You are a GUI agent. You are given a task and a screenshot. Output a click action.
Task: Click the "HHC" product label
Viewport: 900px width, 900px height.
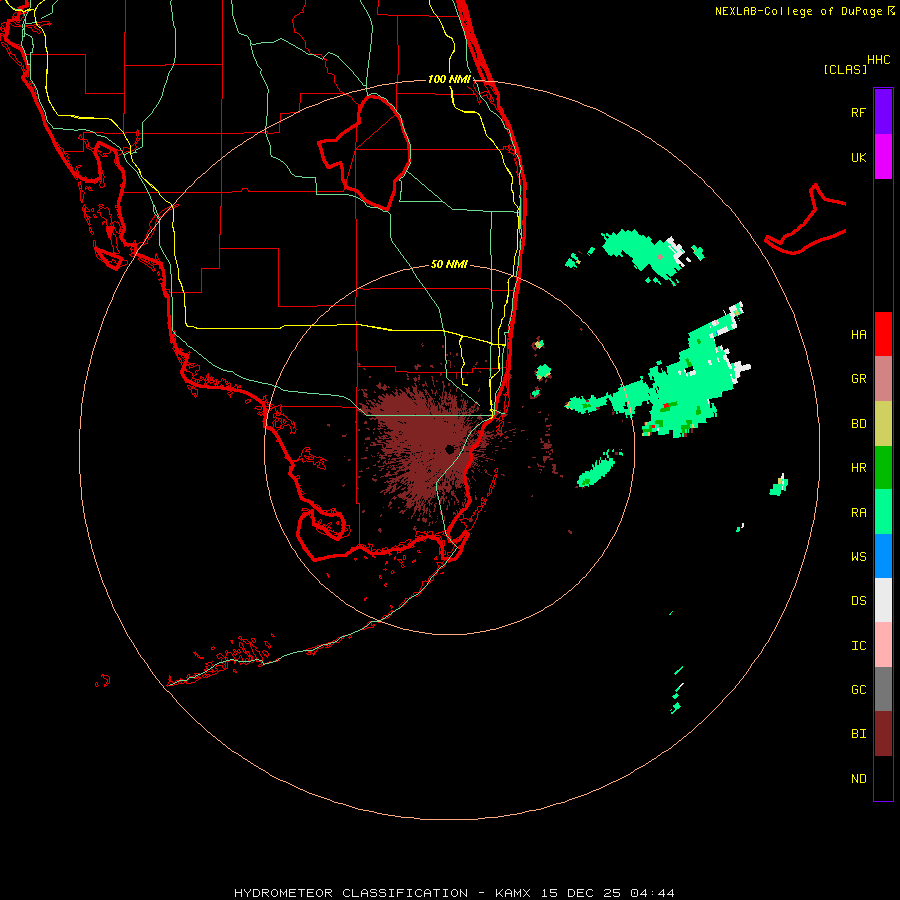879,60
